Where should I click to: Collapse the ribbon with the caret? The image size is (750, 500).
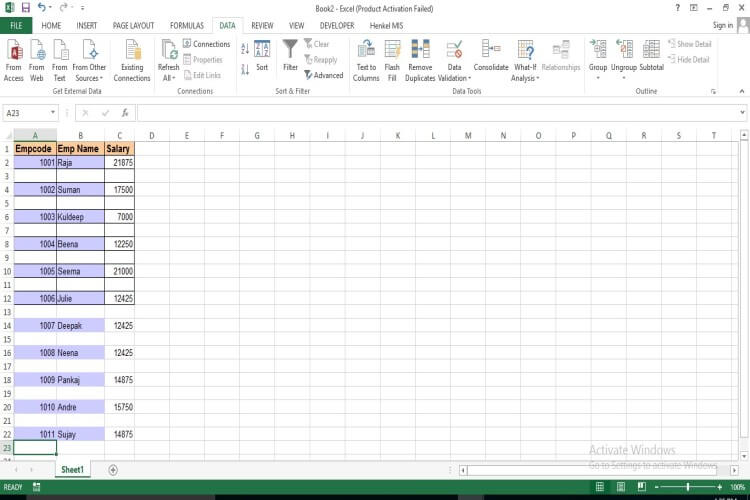tap(742, 91)
